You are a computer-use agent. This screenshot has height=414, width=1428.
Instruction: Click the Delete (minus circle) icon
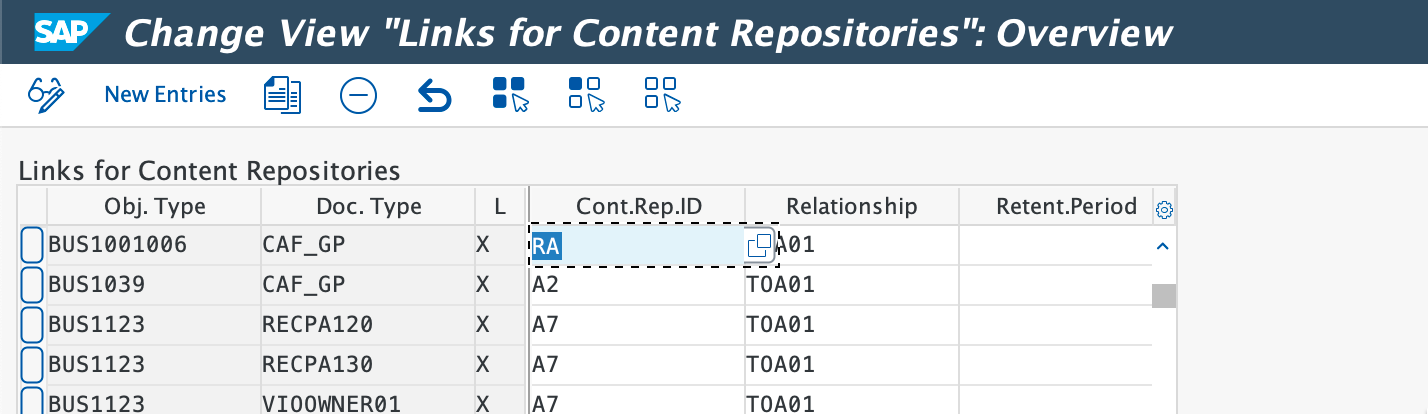point(358,95)
